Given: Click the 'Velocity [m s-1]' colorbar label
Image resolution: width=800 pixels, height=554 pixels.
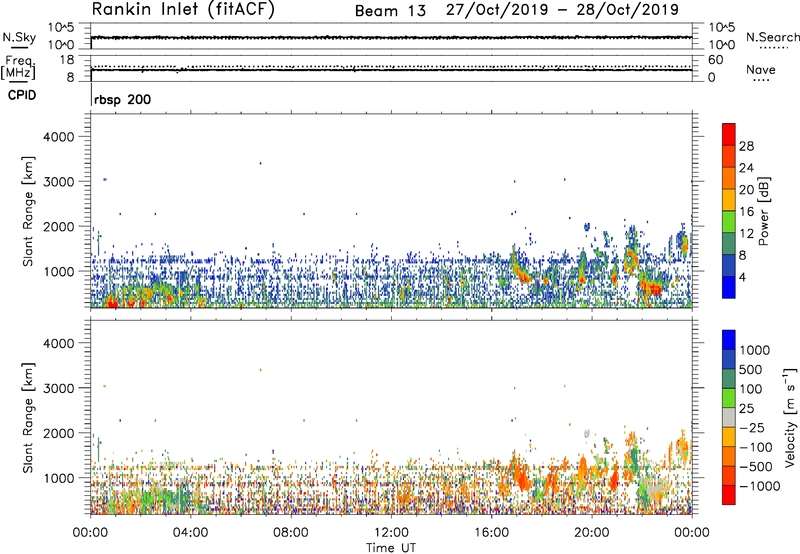Looking at the screenshot, I should coord(790,417).
